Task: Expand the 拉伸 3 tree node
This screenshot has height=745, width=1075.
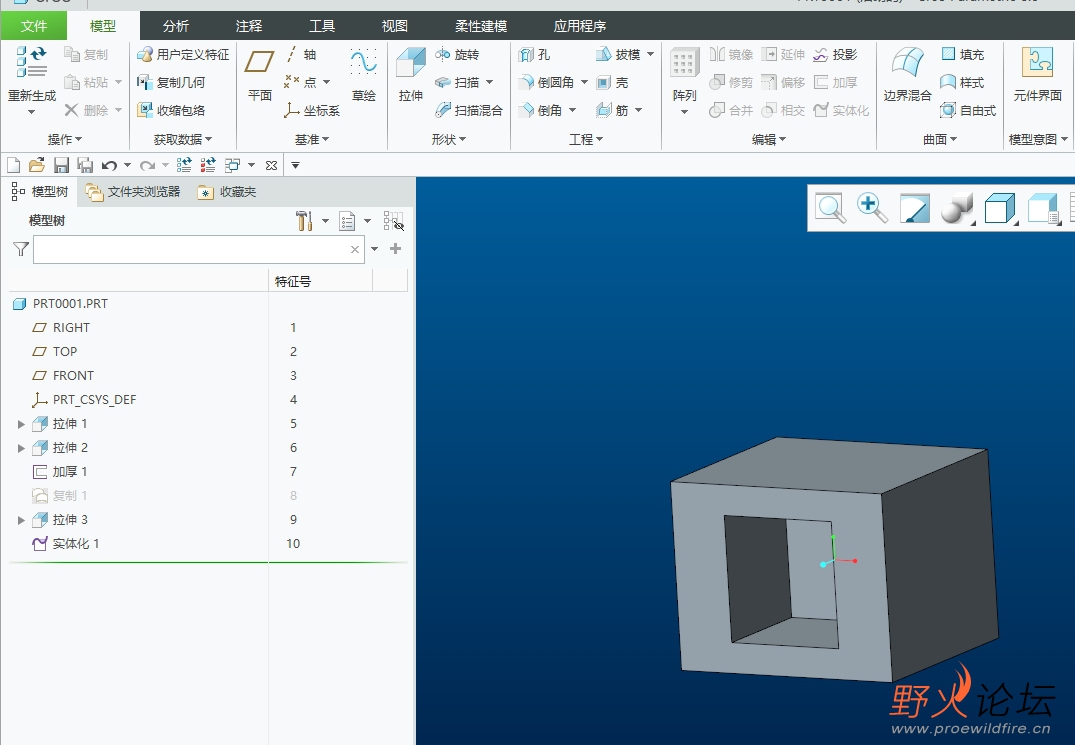Action: (21, 520)
